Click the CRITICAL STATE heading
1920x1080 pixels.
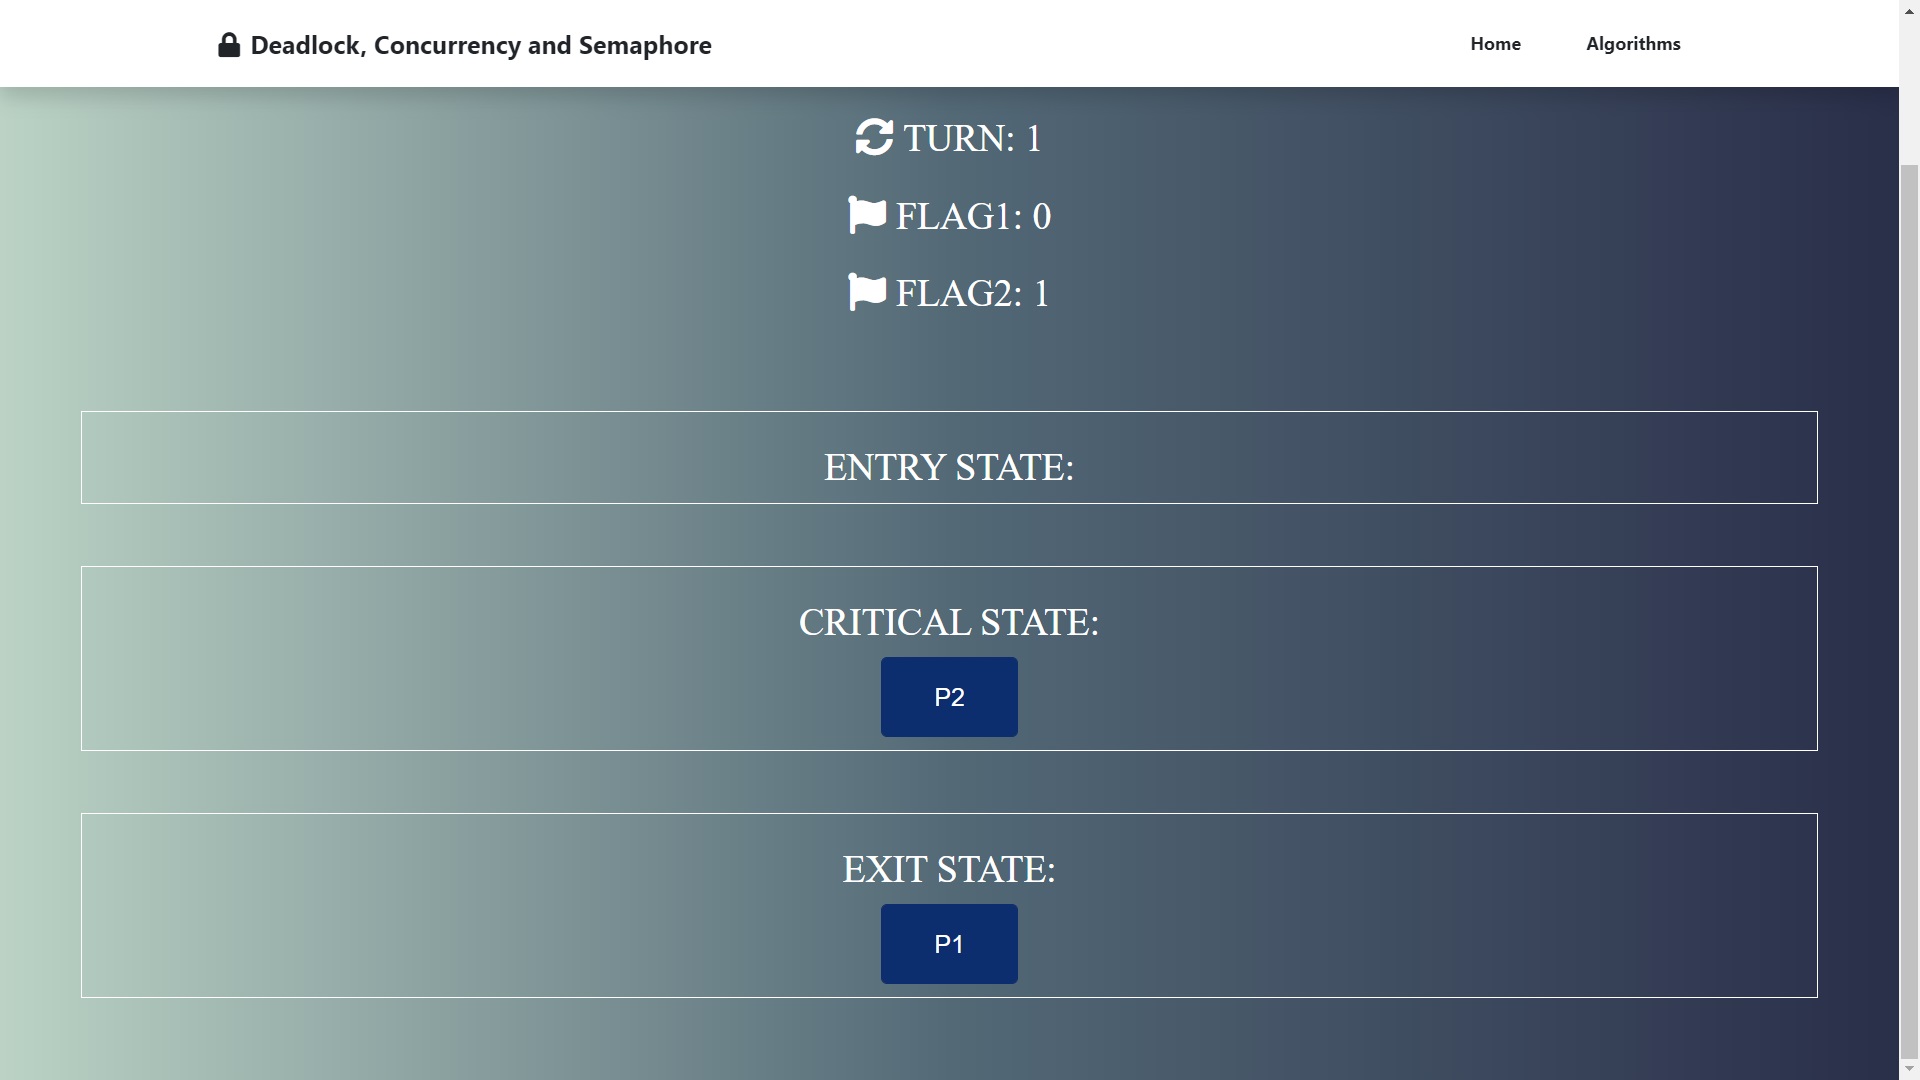point(949,622)
